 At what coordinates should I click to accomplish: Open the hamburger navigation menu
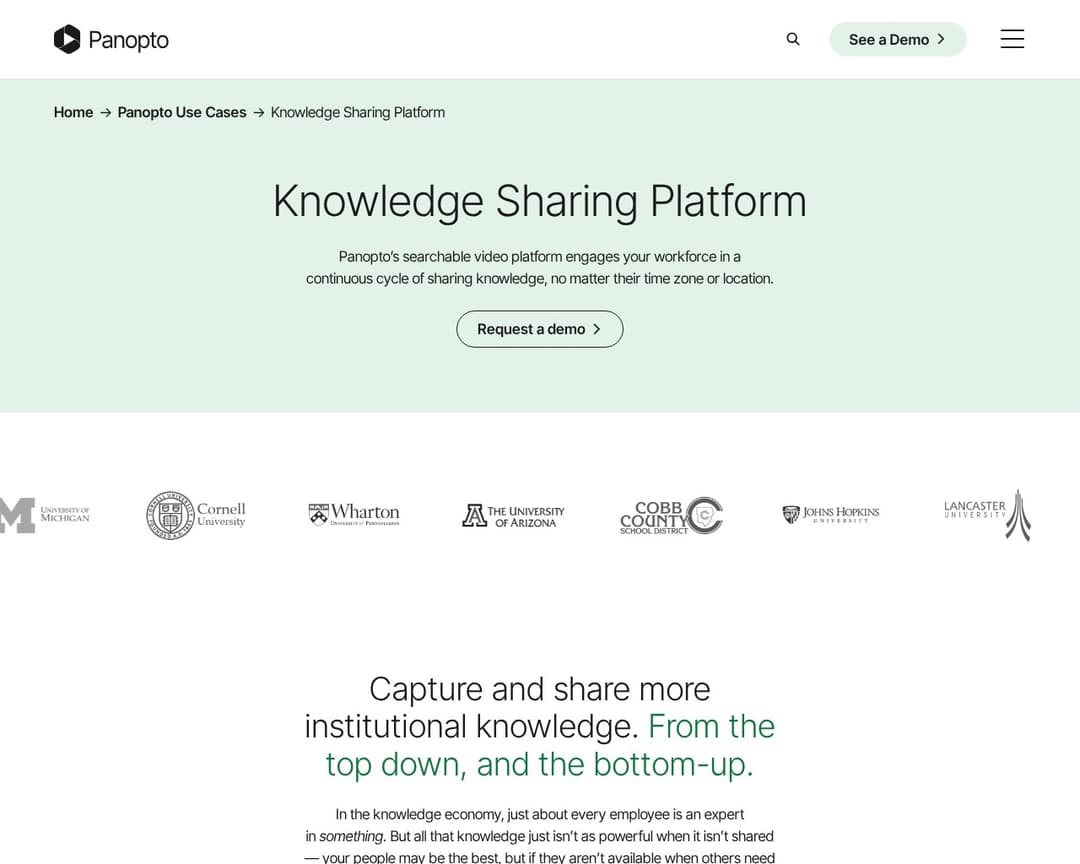1012,39
